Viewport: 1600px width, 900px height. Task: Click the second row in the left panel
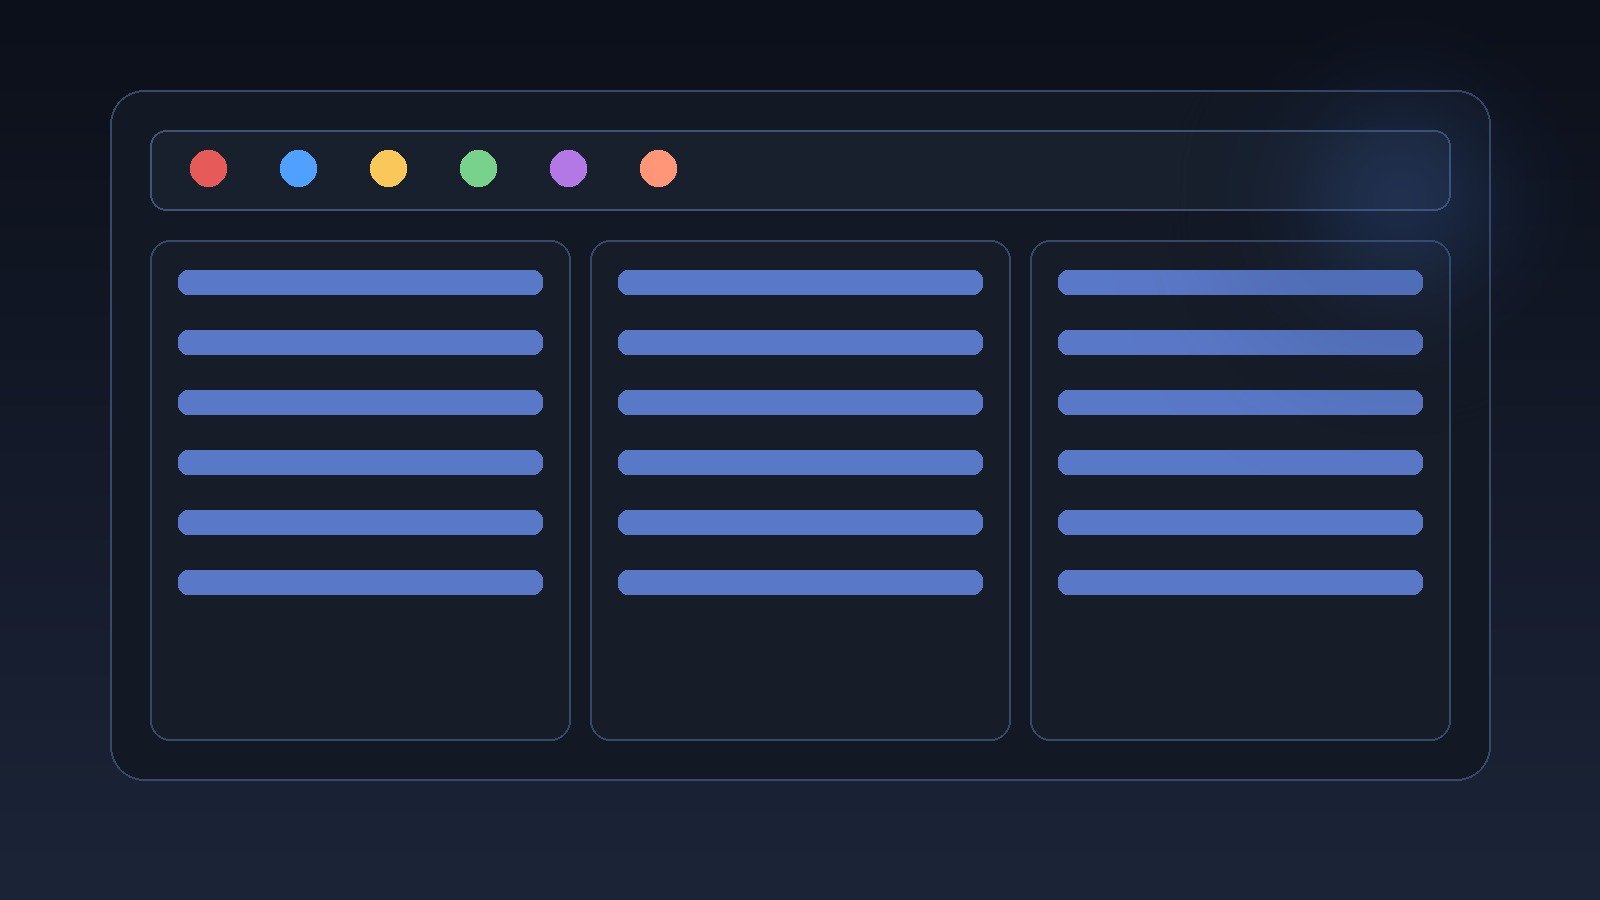[360, 342]
